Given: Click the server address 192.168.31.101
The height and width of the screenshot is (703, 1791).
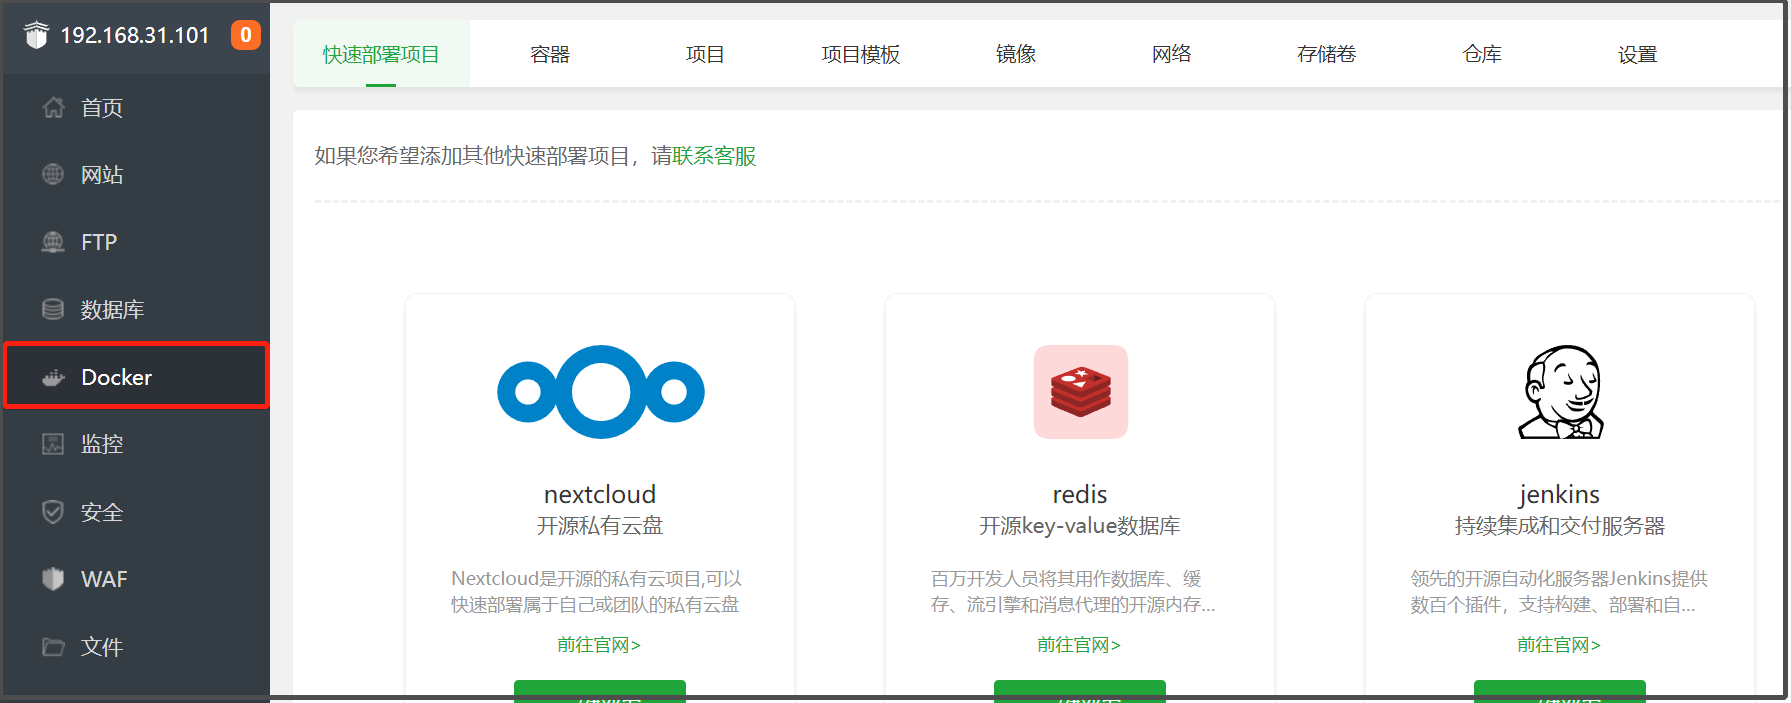Looking at the screenshot, I should click(135, 35).
